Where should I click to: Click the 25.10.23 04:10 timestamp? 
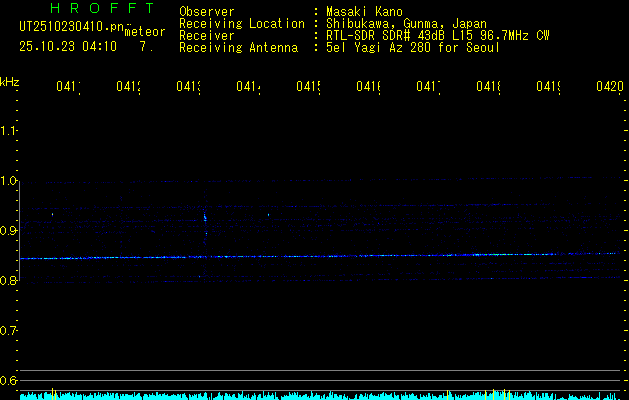pyautogui.click(x=68, y=46)
